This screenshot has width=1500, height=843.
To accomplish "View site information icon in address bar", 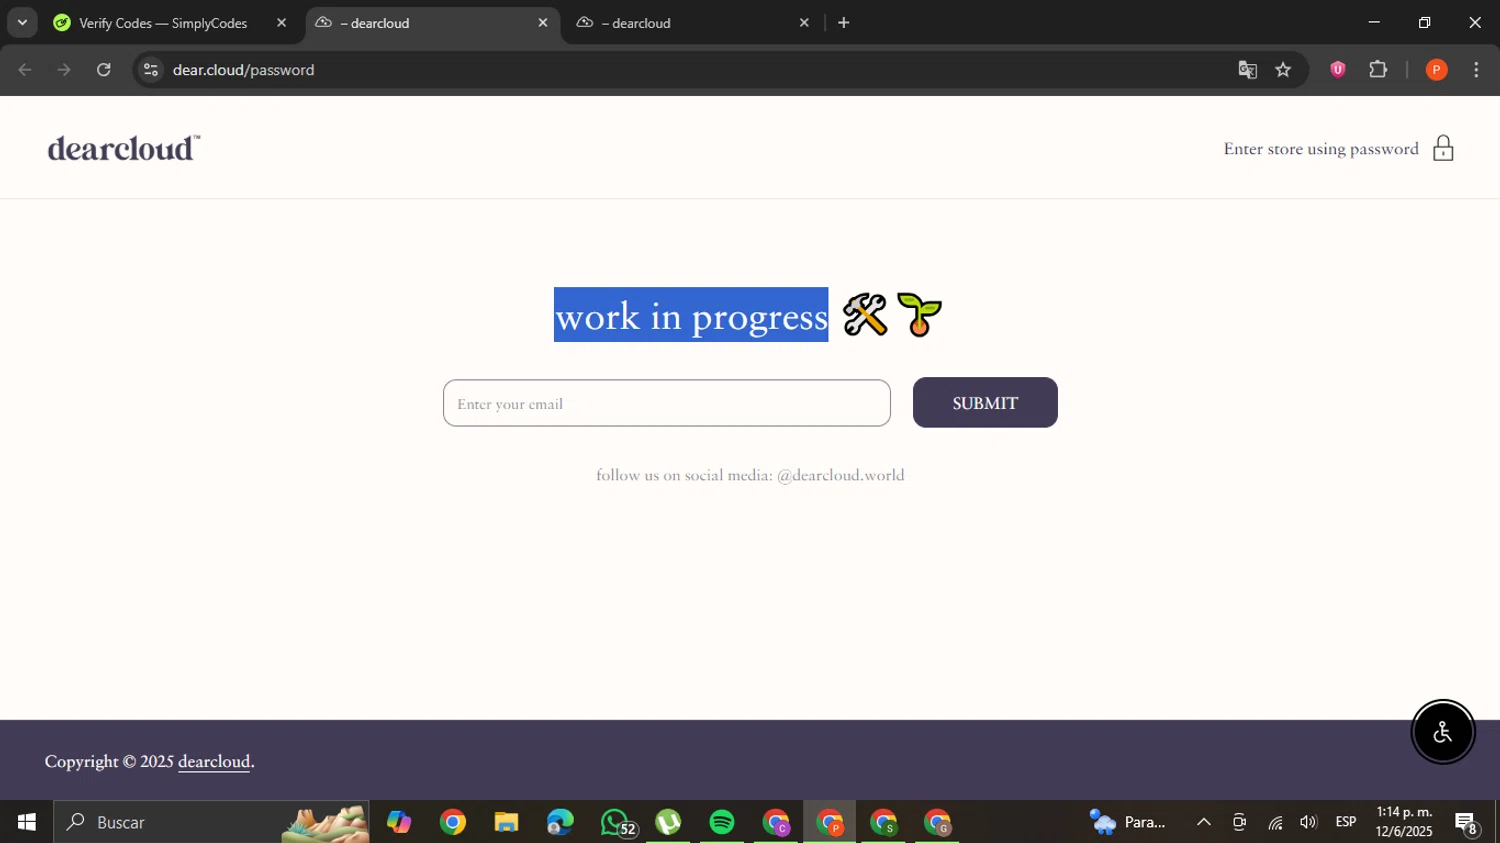I will tap(151, 70).
